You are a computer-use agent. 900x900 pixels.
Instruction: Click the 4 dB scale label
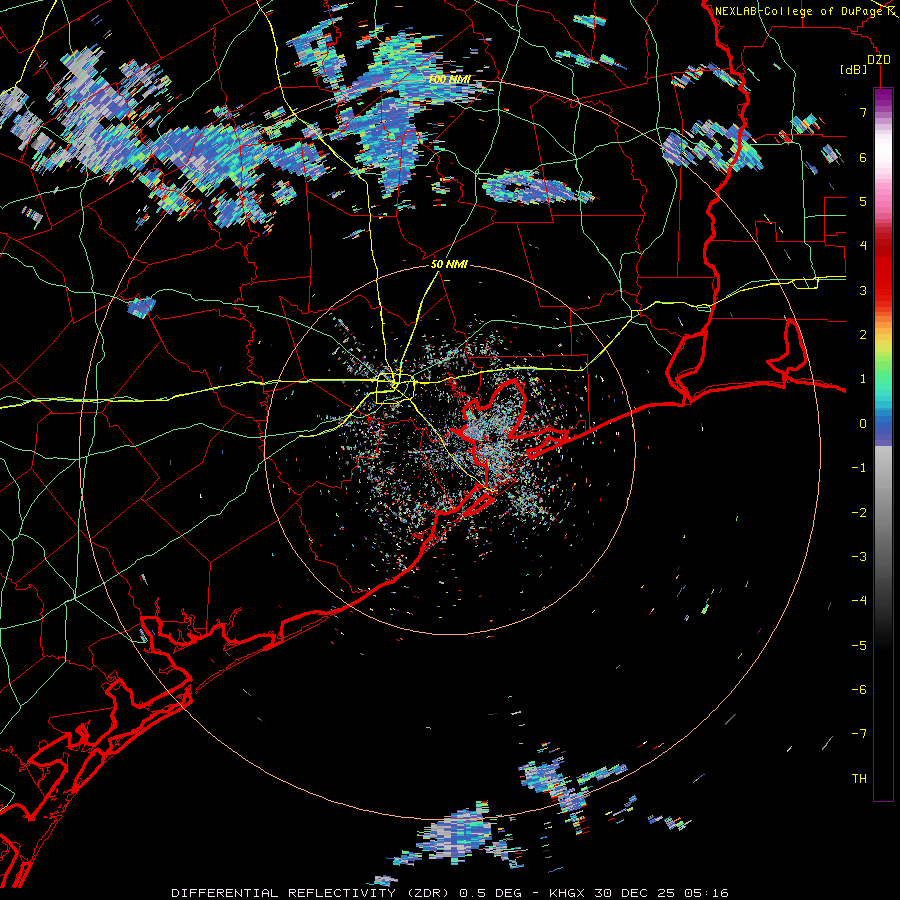(863, 246)
